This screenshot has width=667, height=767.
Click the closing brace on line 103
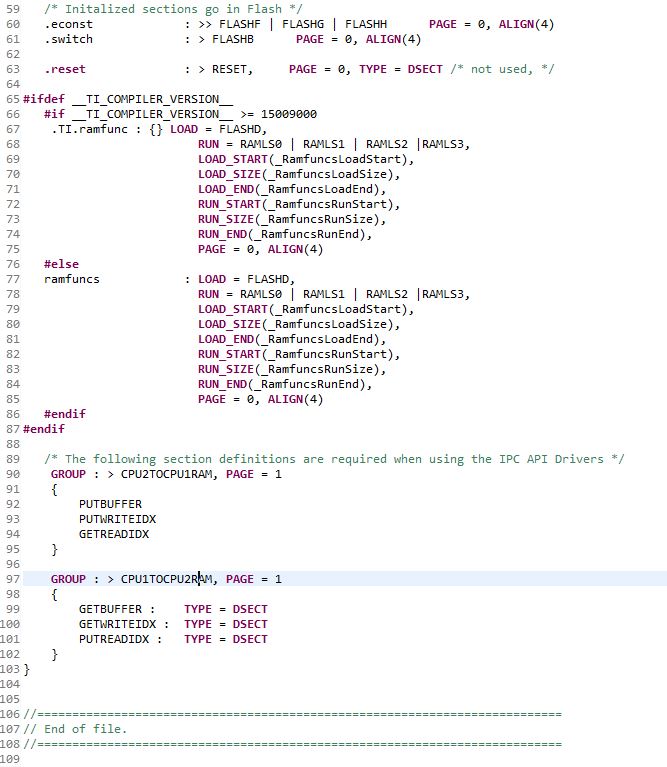click(x=26, y=670)
